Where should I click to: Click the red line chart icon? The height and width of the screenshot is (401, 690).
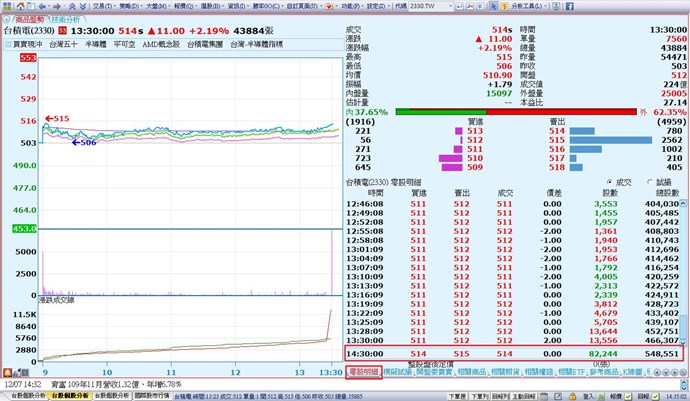[470, 6]
